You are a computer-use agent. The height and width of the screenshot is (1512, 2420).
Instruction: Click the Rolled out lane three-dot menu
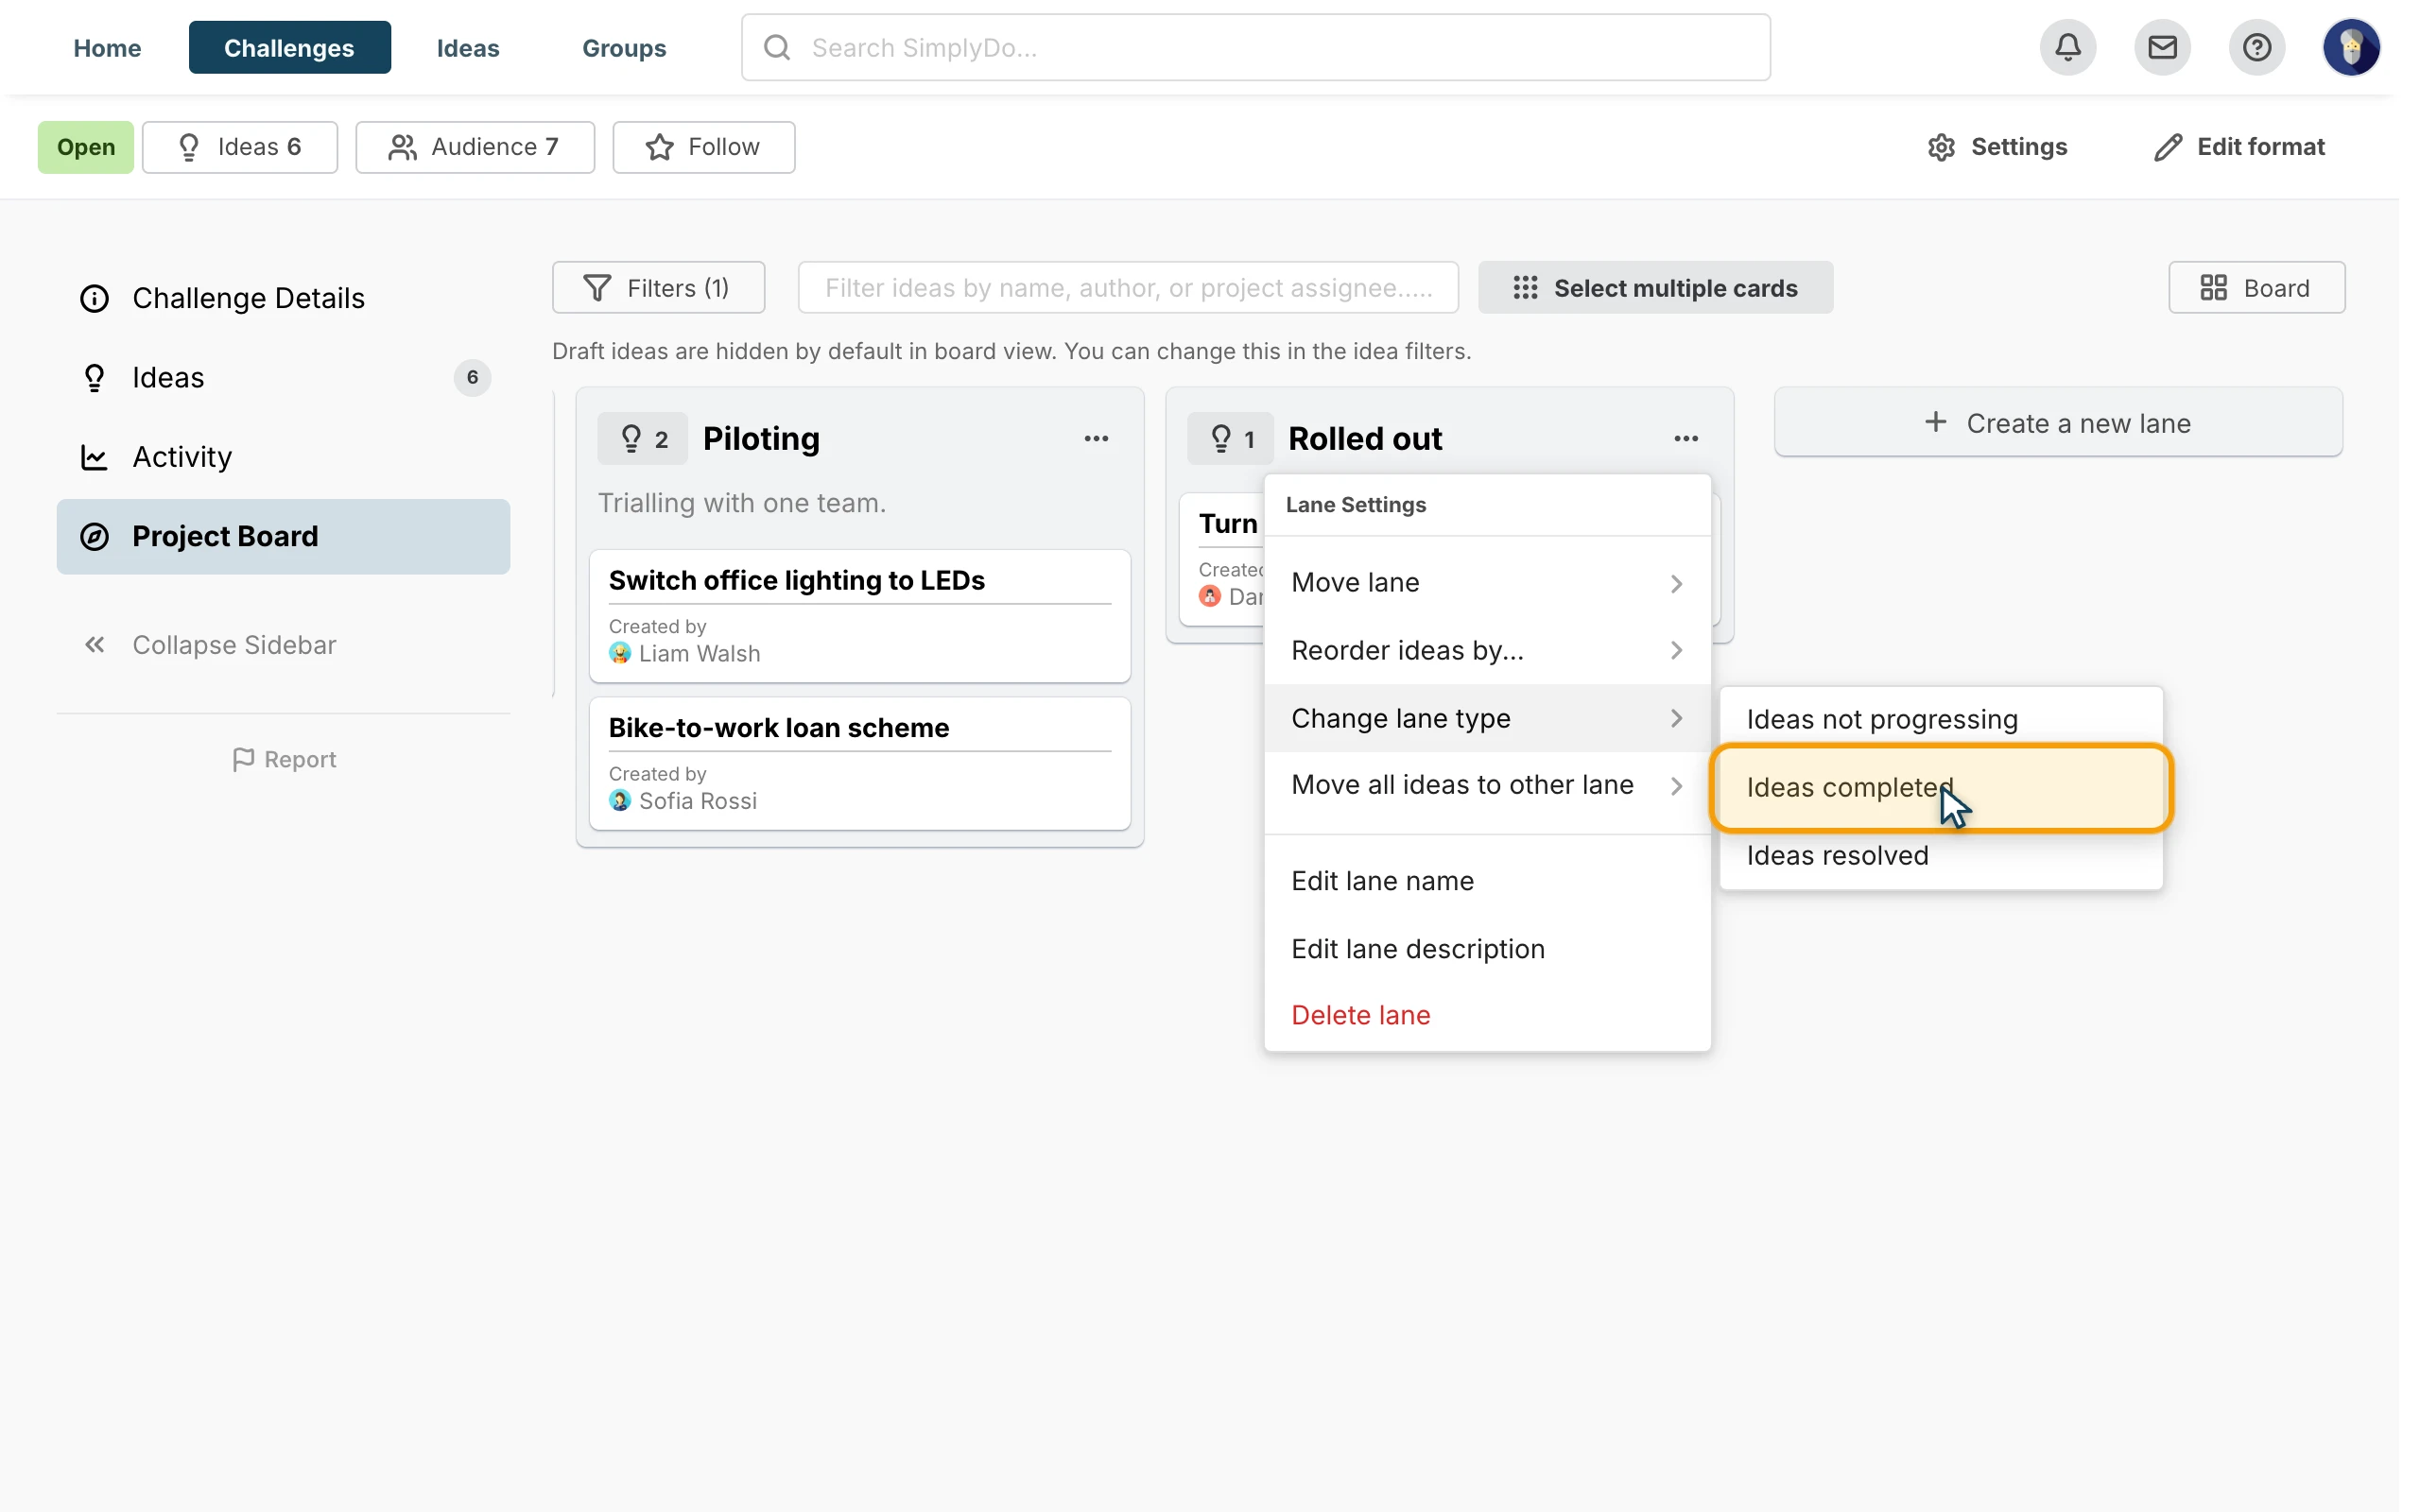1686,438
